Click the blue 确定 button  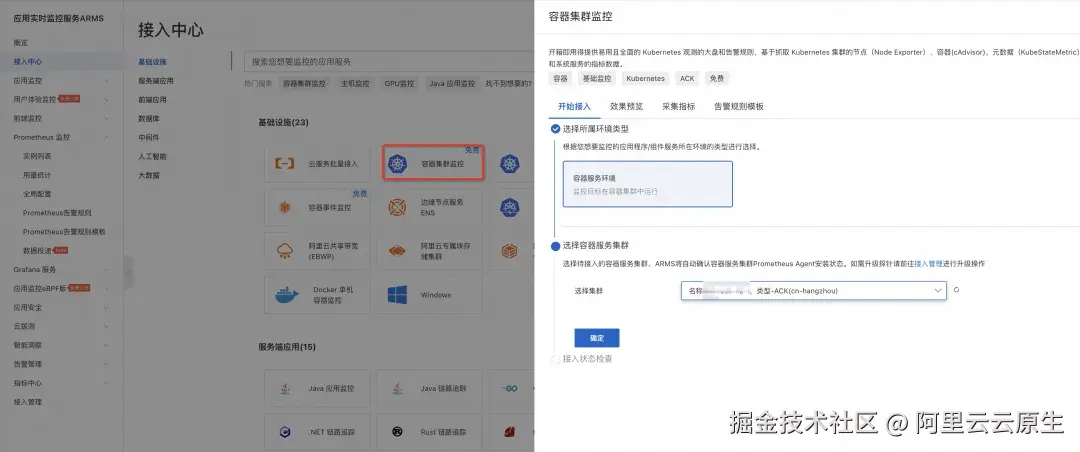(596, 338)
